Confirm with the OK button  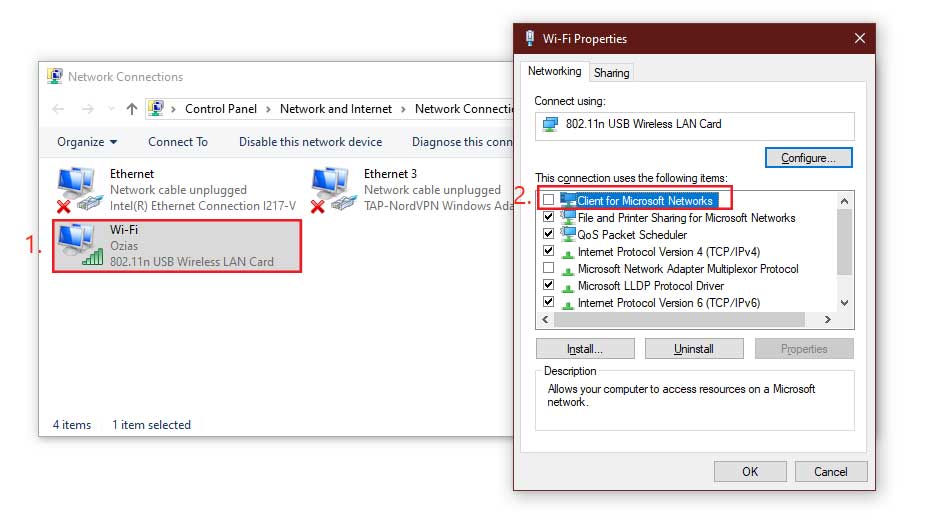pyautogui.click(x=750, y=472)
